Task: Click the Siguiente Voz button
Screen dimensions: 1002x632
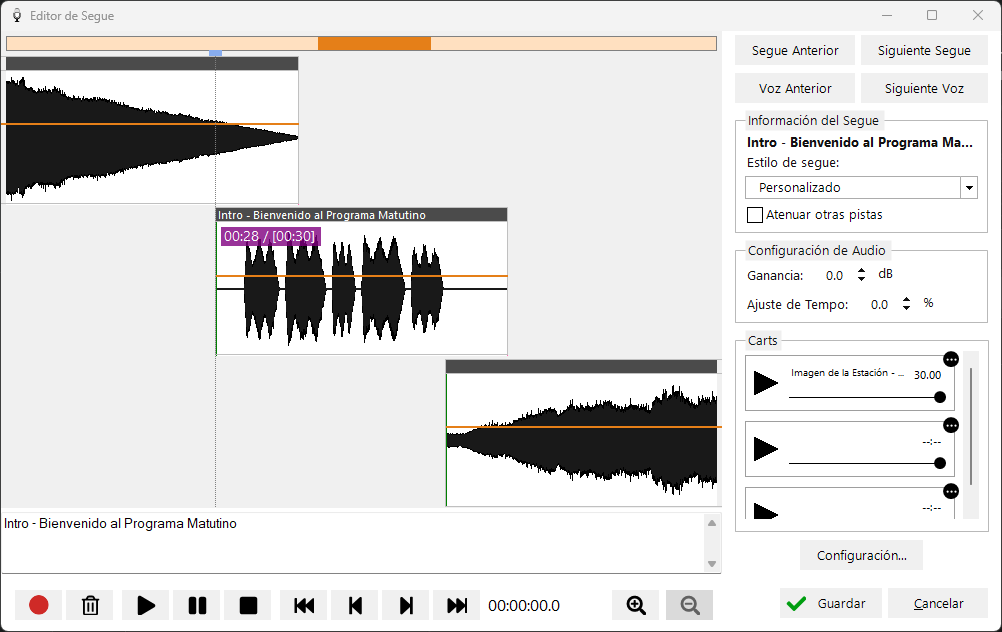Action: click(x=924, y=88)
